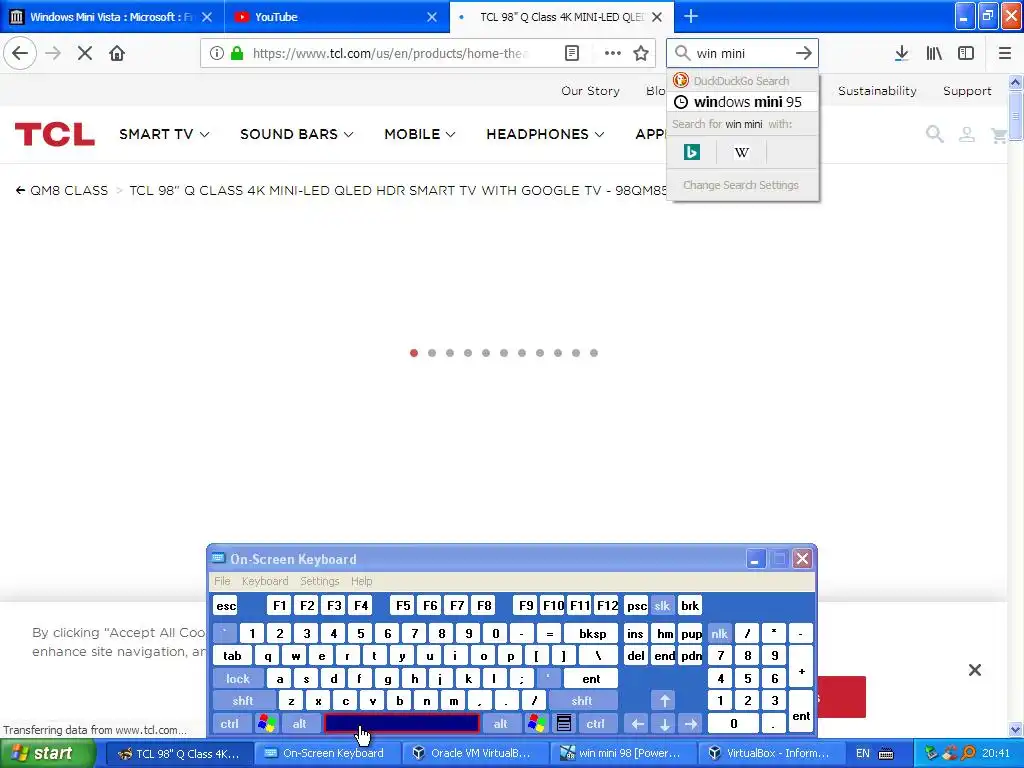1024x768 pixels.
Task: Toggle the right shft key
Action: (x=582, y=701)
